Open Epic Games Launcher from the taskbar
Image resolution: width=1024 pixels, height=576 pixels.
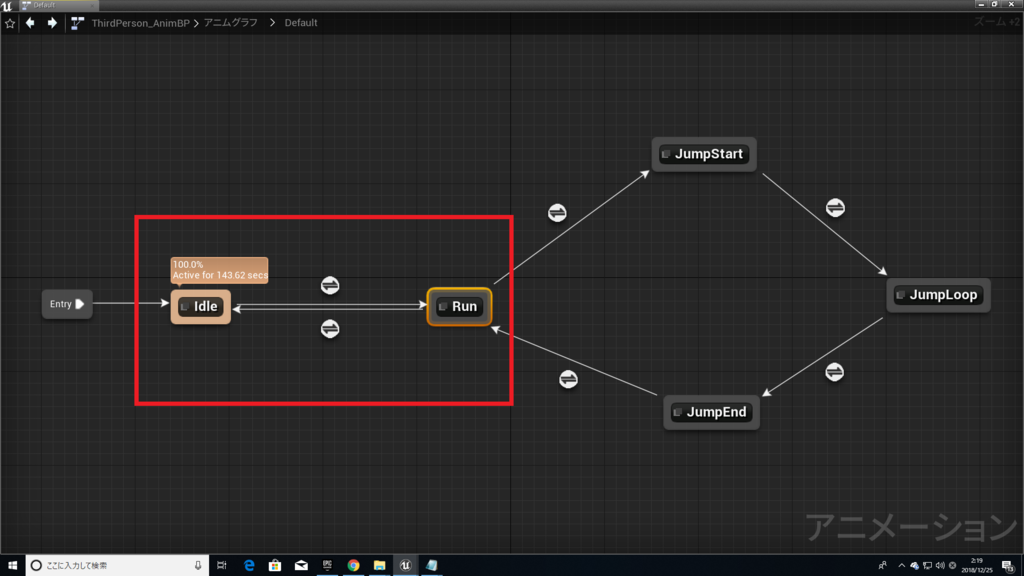tap(327, 566)
